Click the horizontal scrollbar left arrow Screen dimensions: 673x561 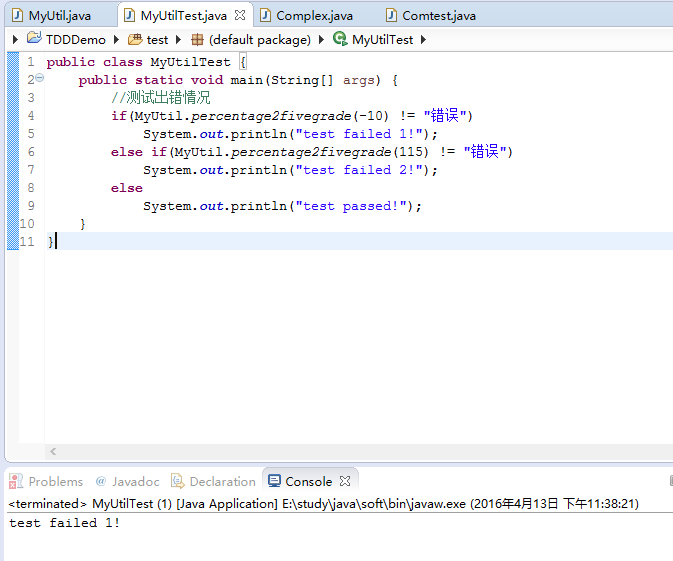(x=53, y=452)
